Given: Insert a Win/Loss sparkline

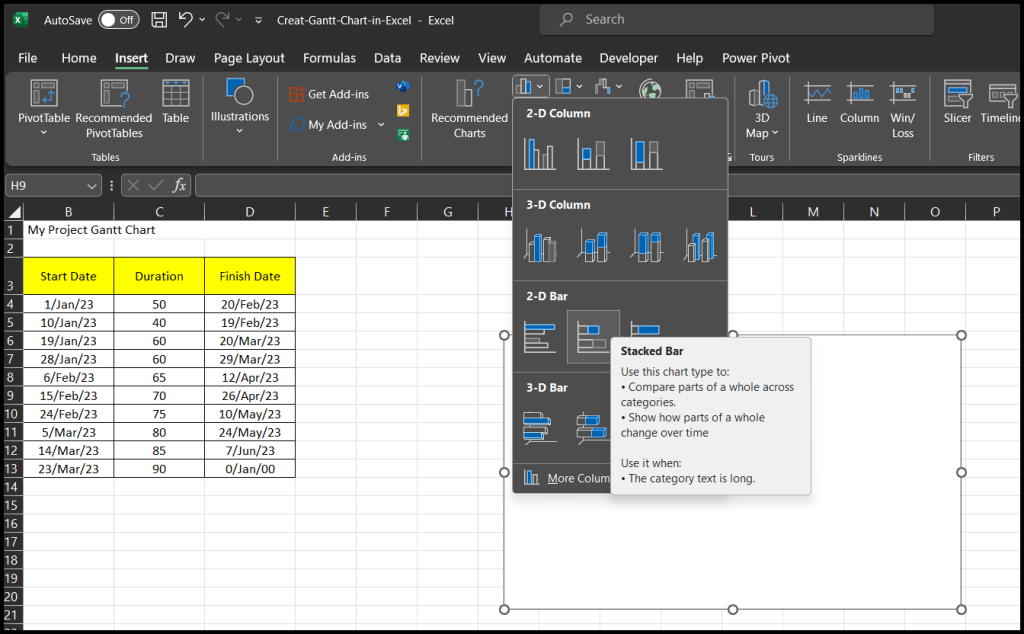Looking at the screenshot, I should [903, 105].
